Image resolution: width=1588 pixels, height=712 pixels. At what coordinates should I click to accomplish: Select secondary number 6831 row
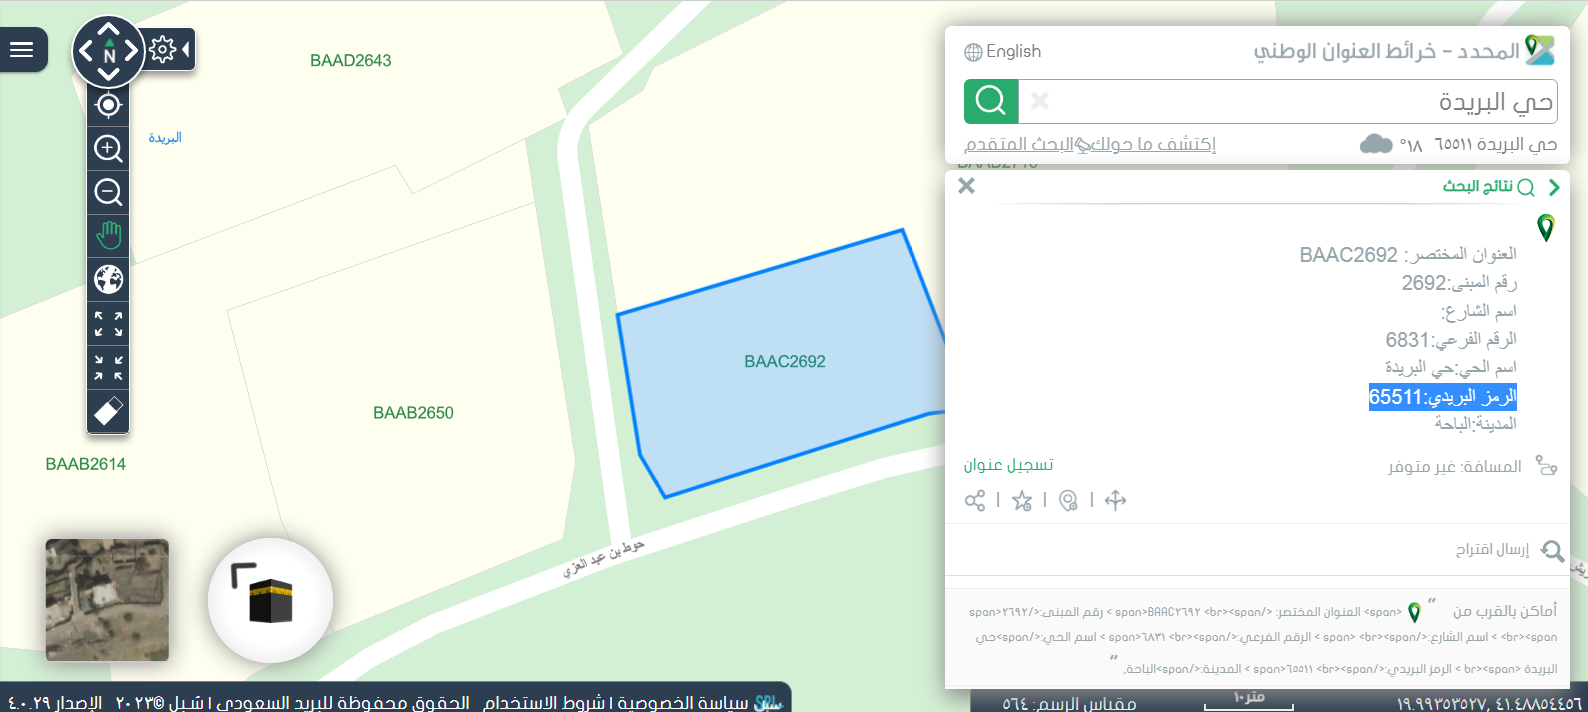1451,340
